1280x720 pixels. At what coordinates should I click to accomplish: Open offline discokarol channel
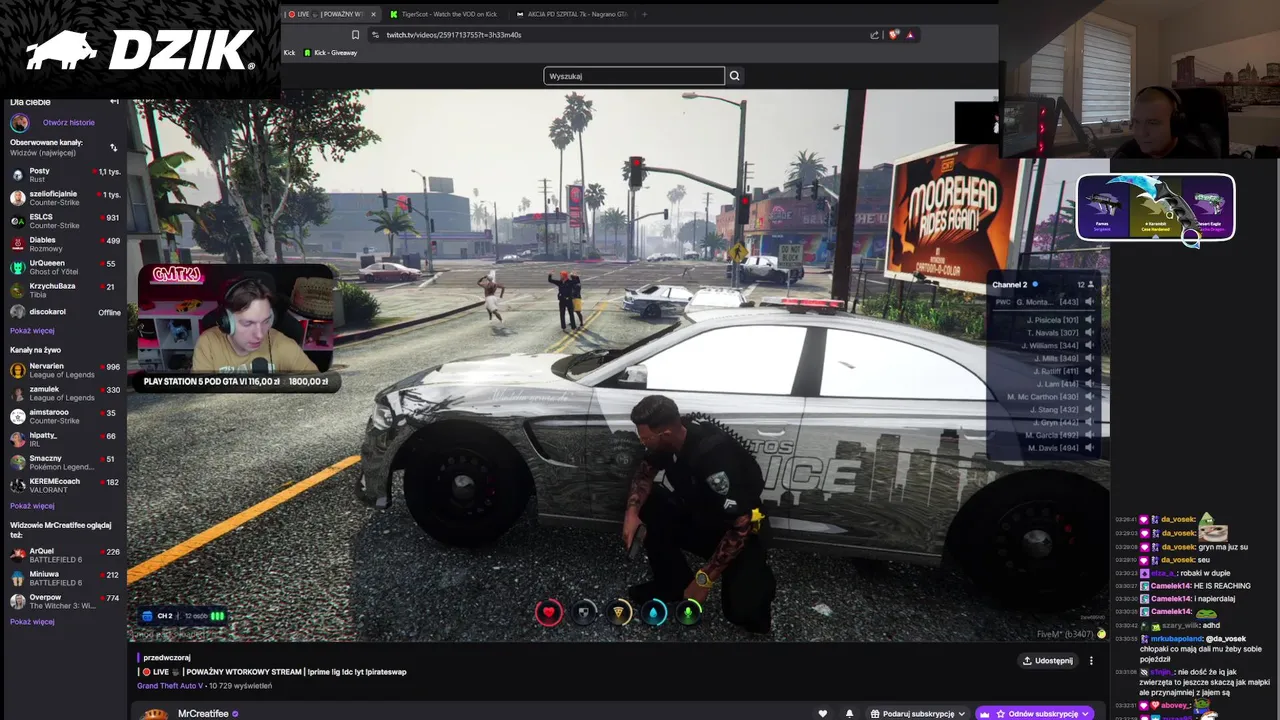coord(65,312)
